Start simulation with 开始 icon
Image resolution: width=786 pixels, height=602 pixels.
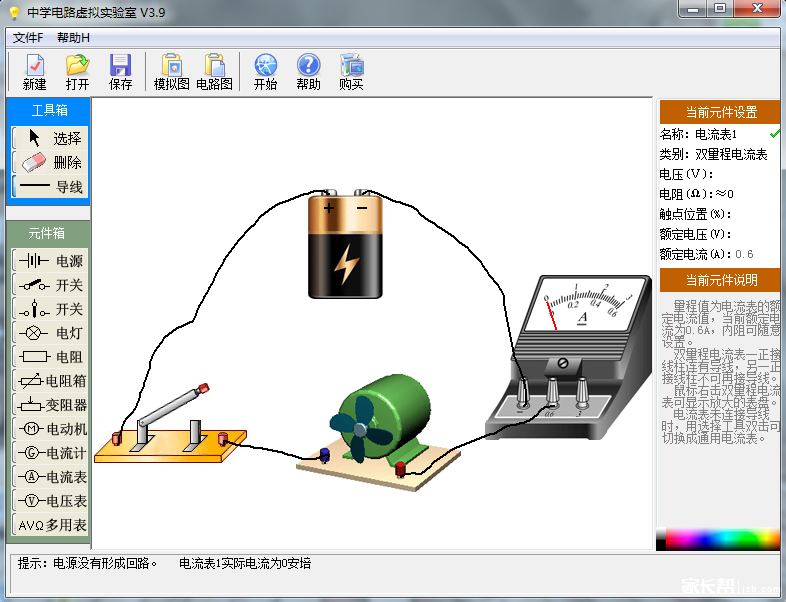coord(265,72)
